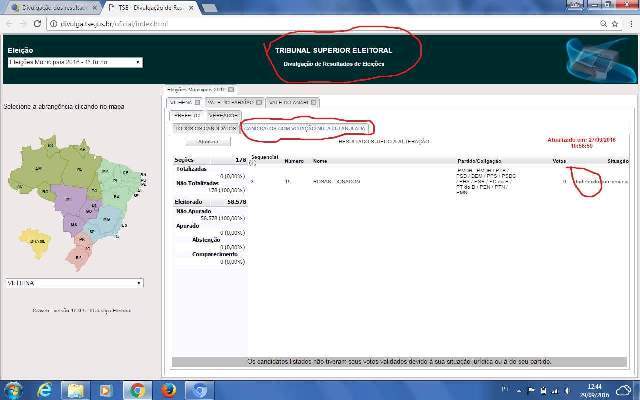Switch to the Vereador tab
This screenshot has height=400, width=640.
pos(223,116)
